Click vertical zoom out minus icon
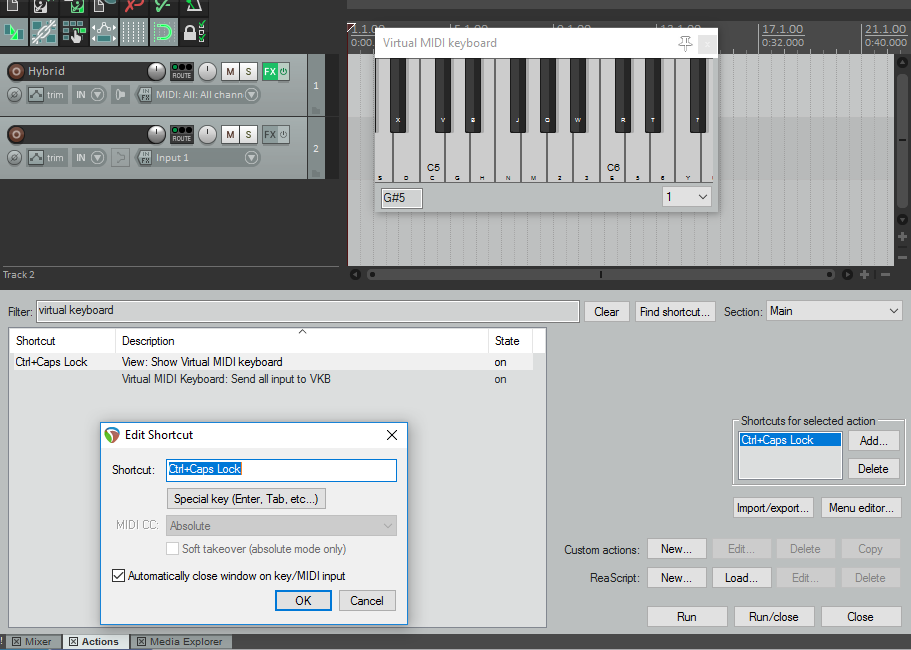Screen dimensions: 911x650 [x=902, y=257]
